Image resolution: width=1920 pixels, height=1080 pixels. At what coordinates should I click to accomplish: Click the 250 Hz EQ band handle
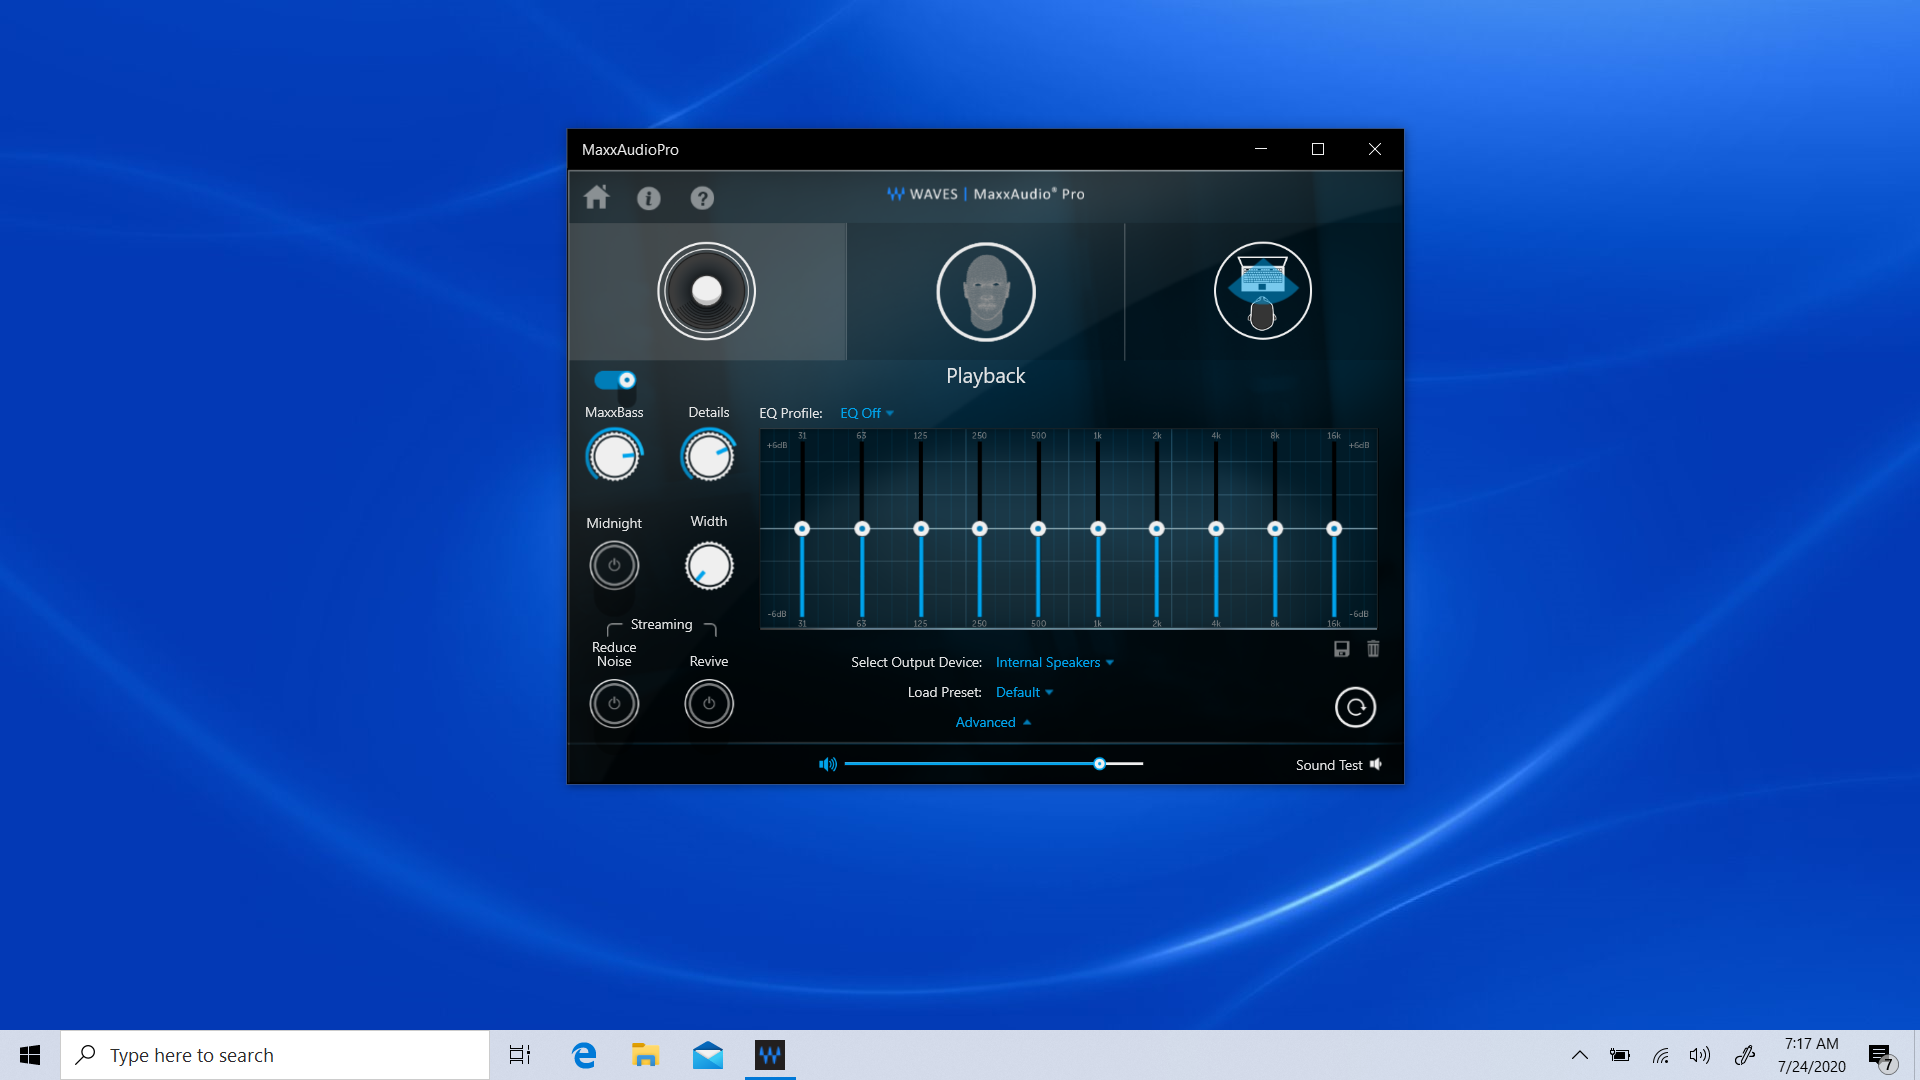tap(980, 528)
